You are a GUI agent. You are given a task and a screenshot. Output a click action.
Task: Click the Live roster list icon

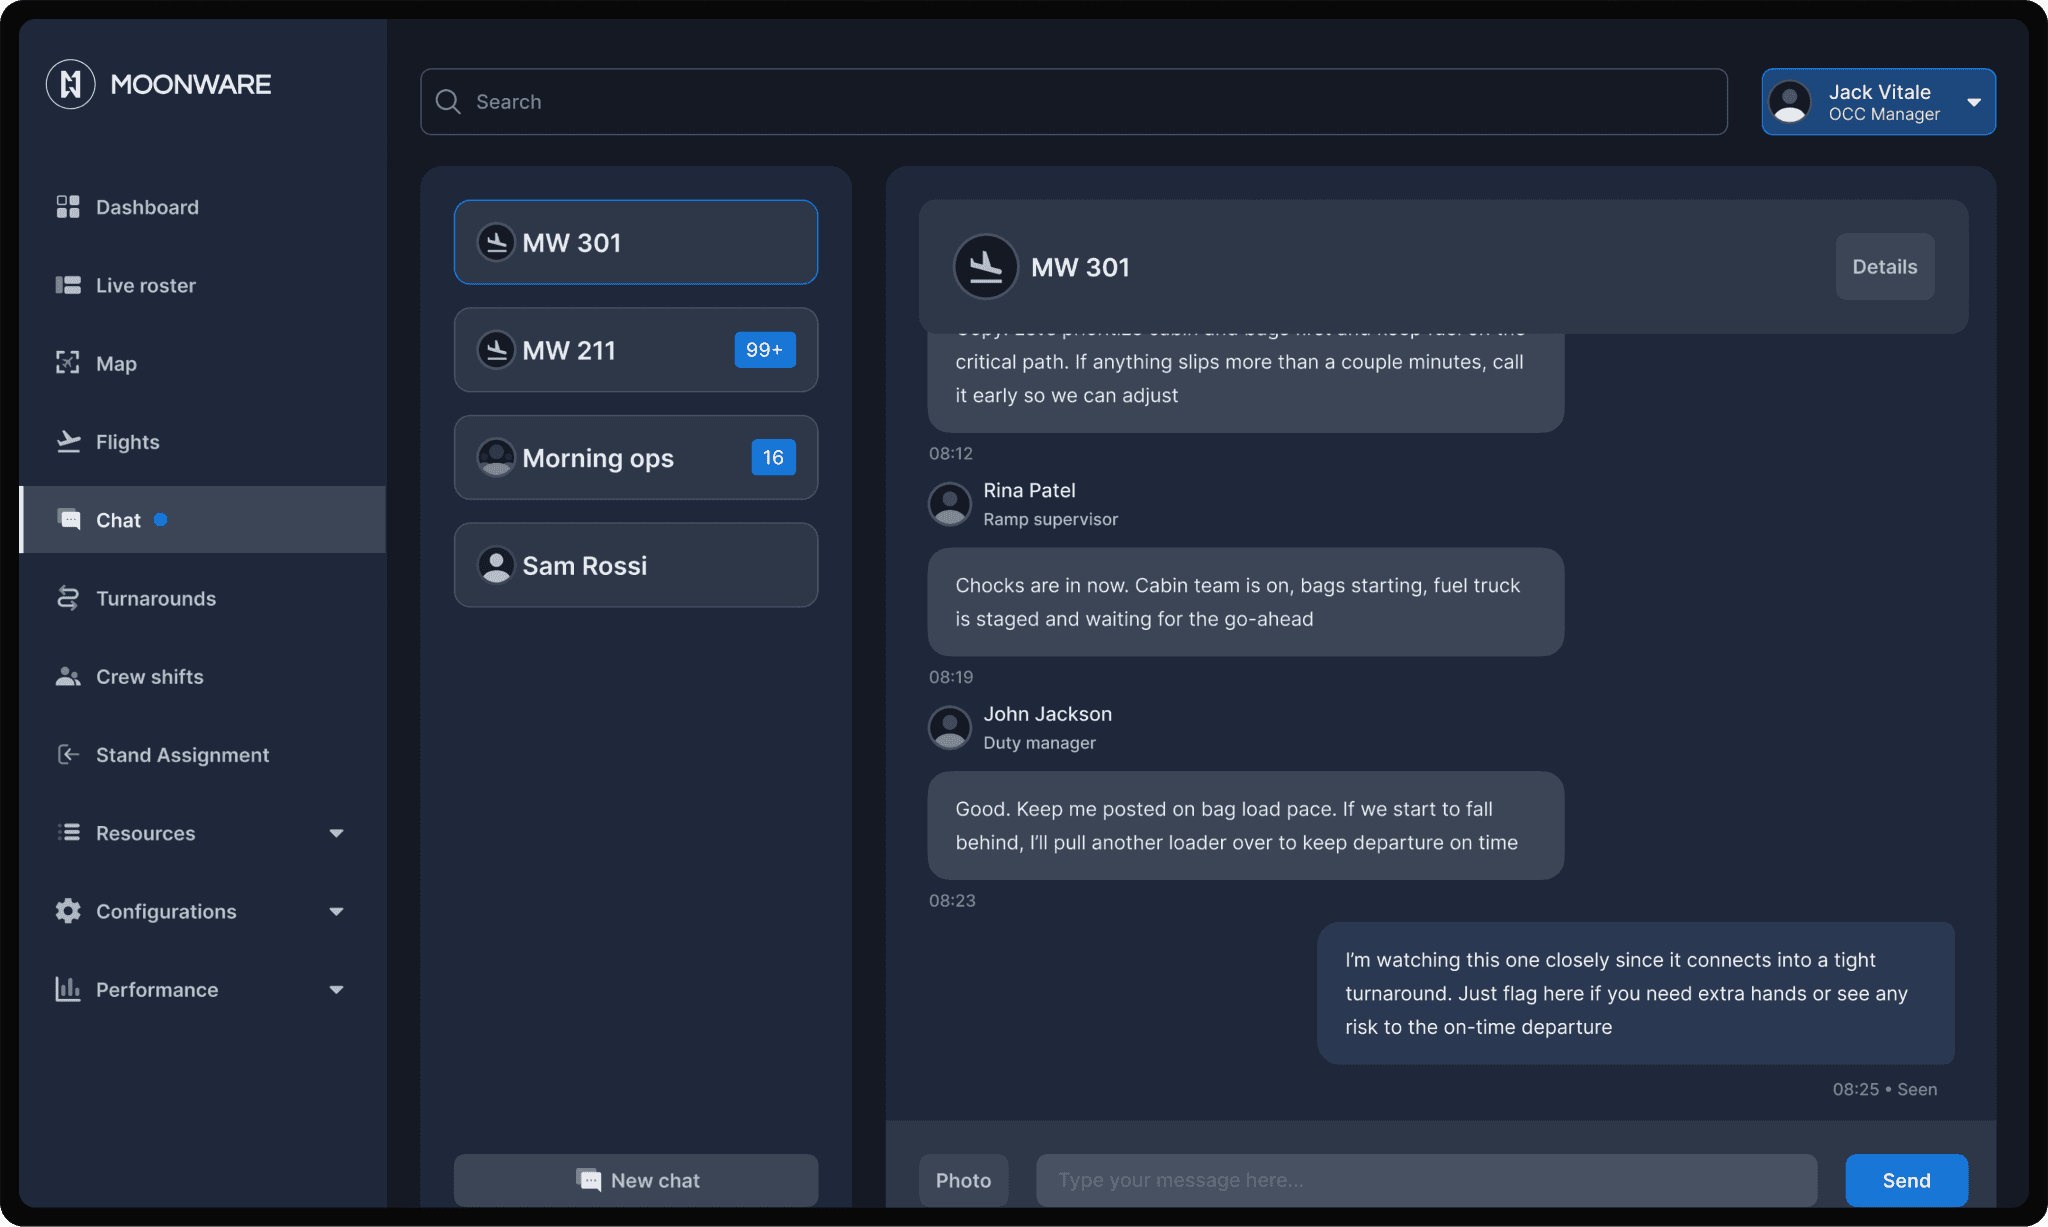68,285
